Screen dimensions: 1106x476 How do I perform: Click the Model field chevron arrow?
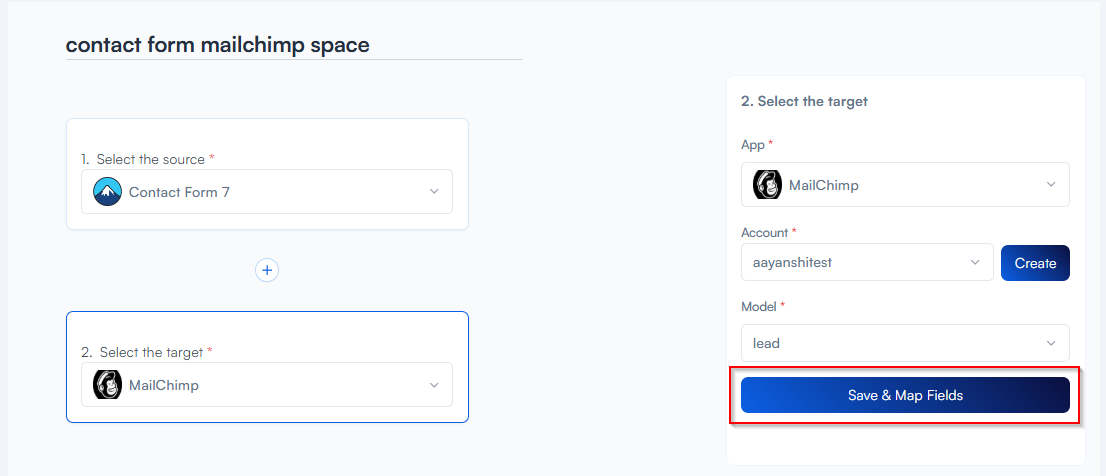[x=1051, y=343]
